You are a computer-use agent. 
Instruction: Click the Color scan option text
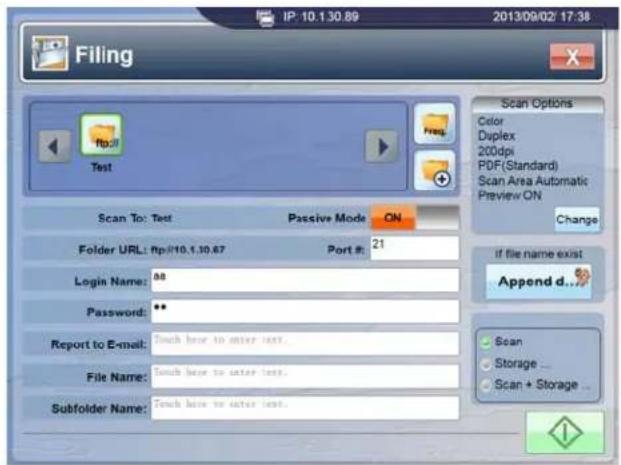tap(490, 121)
